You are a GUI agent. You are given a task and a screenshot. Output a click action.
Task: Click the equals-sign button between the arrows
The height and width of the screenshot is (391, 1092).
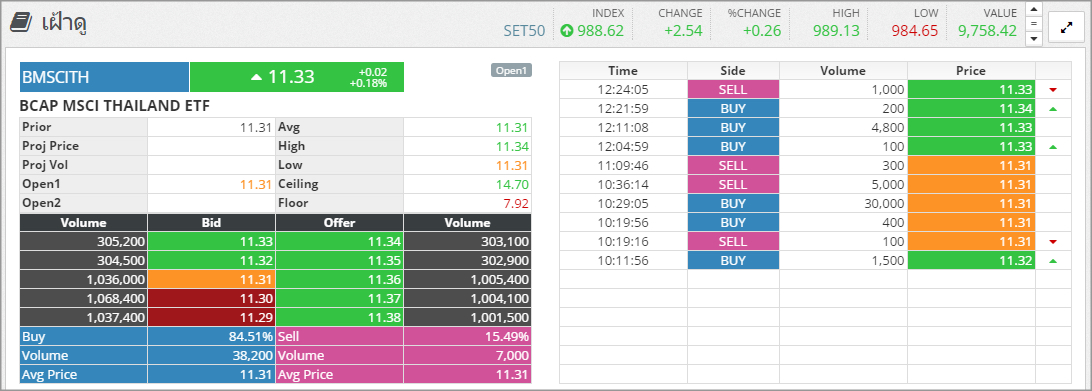[x=1034, y=24]
